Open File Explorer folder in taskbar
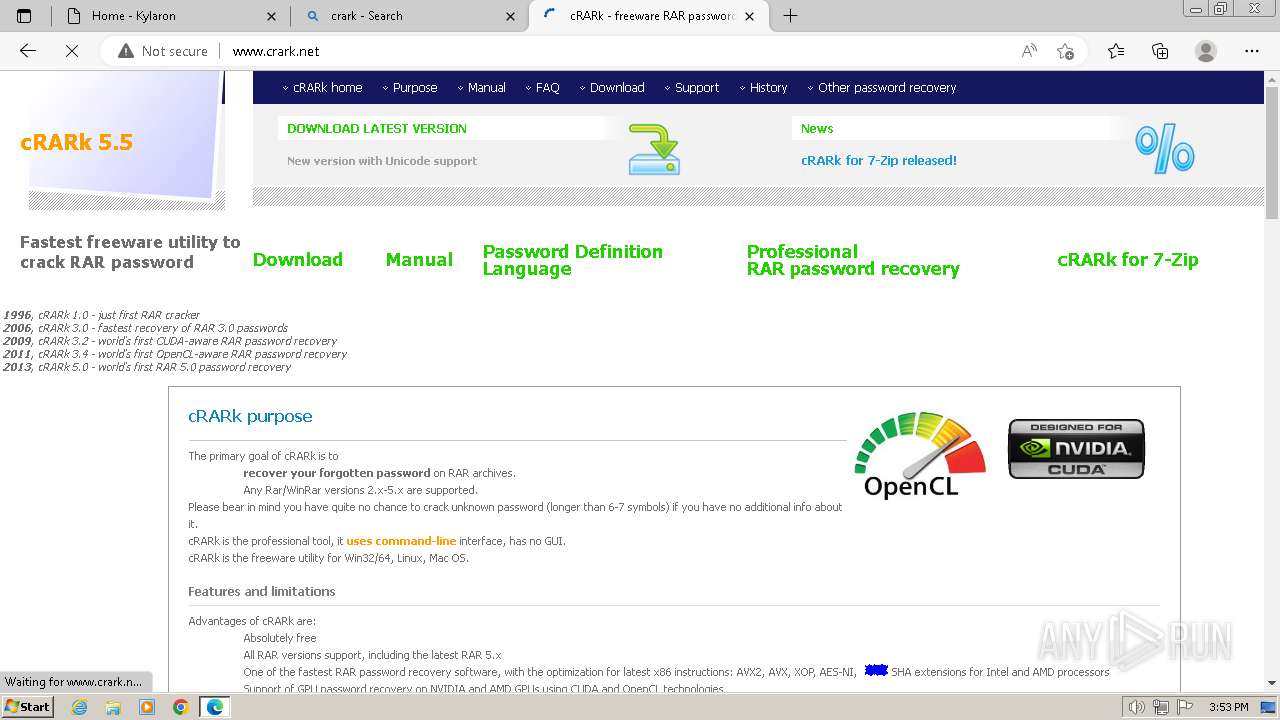 coord(113,707)
